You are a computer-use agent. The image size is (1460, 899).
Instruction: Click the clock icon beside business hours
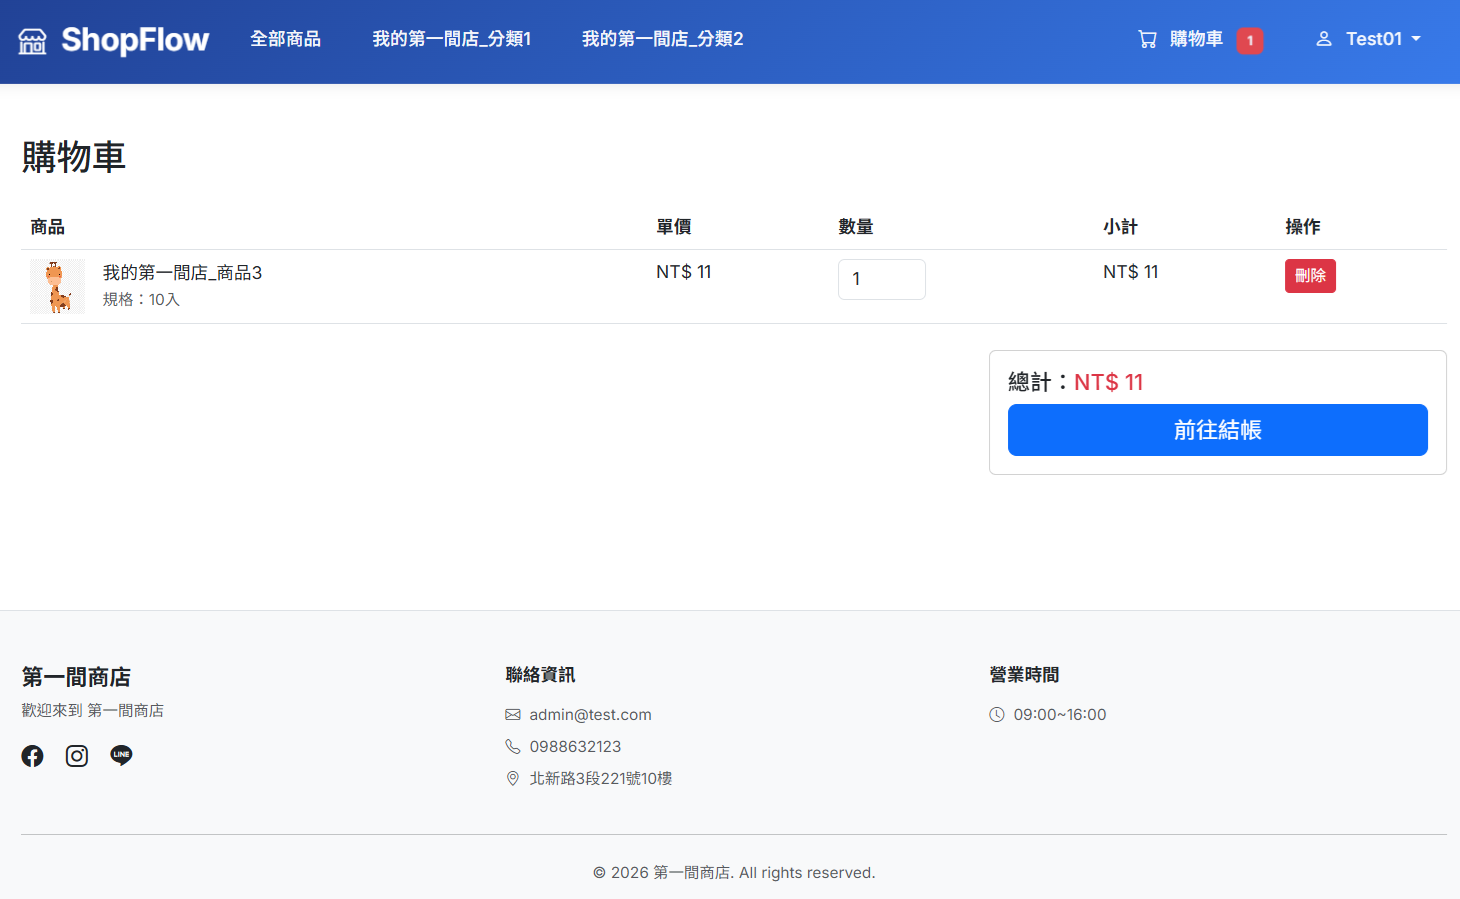pos(996,714)
